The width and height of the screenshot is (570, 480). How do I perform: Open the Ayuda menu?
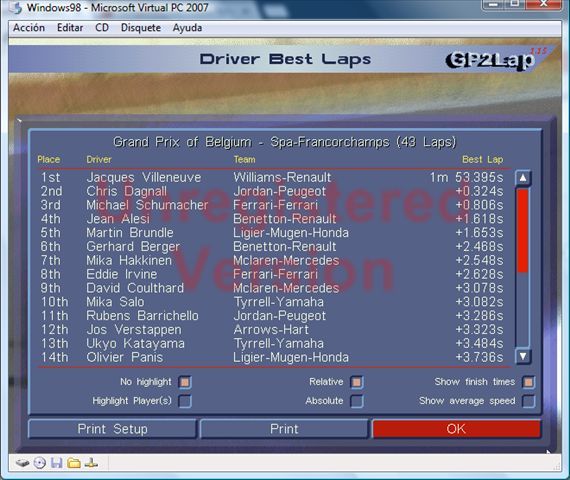187,28
